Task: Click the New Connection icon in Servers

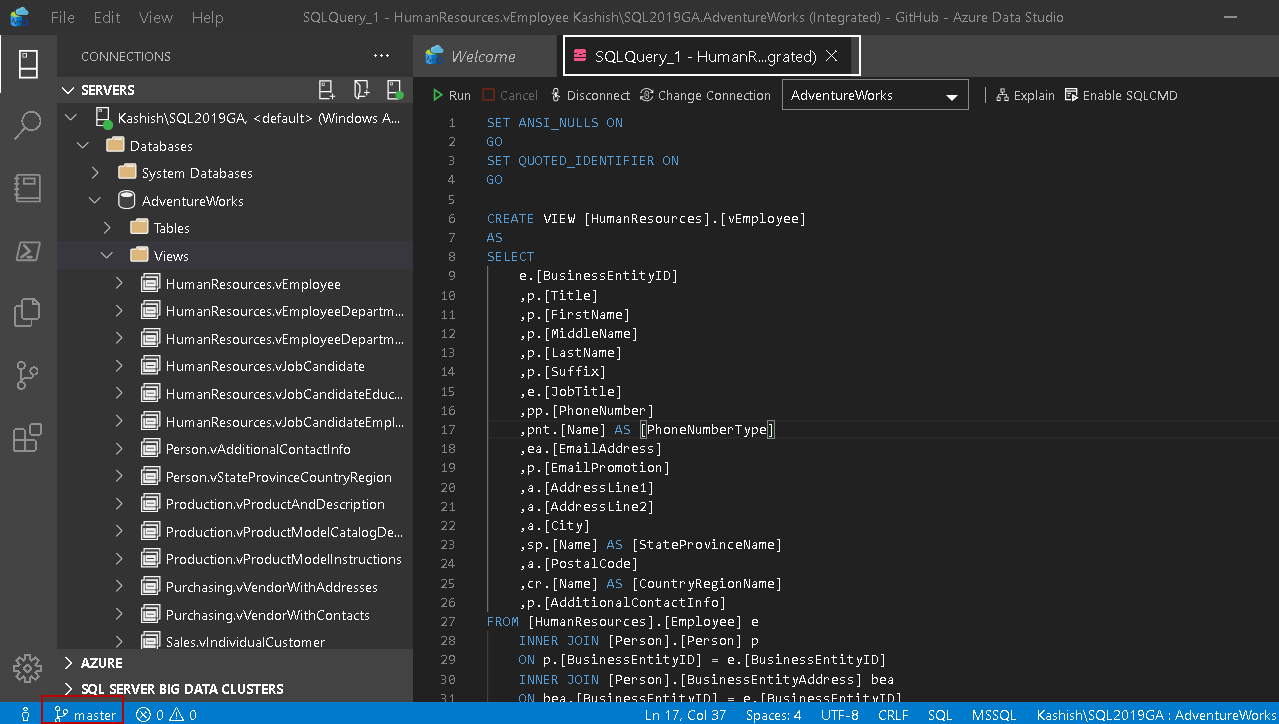Action: point(327,90)
